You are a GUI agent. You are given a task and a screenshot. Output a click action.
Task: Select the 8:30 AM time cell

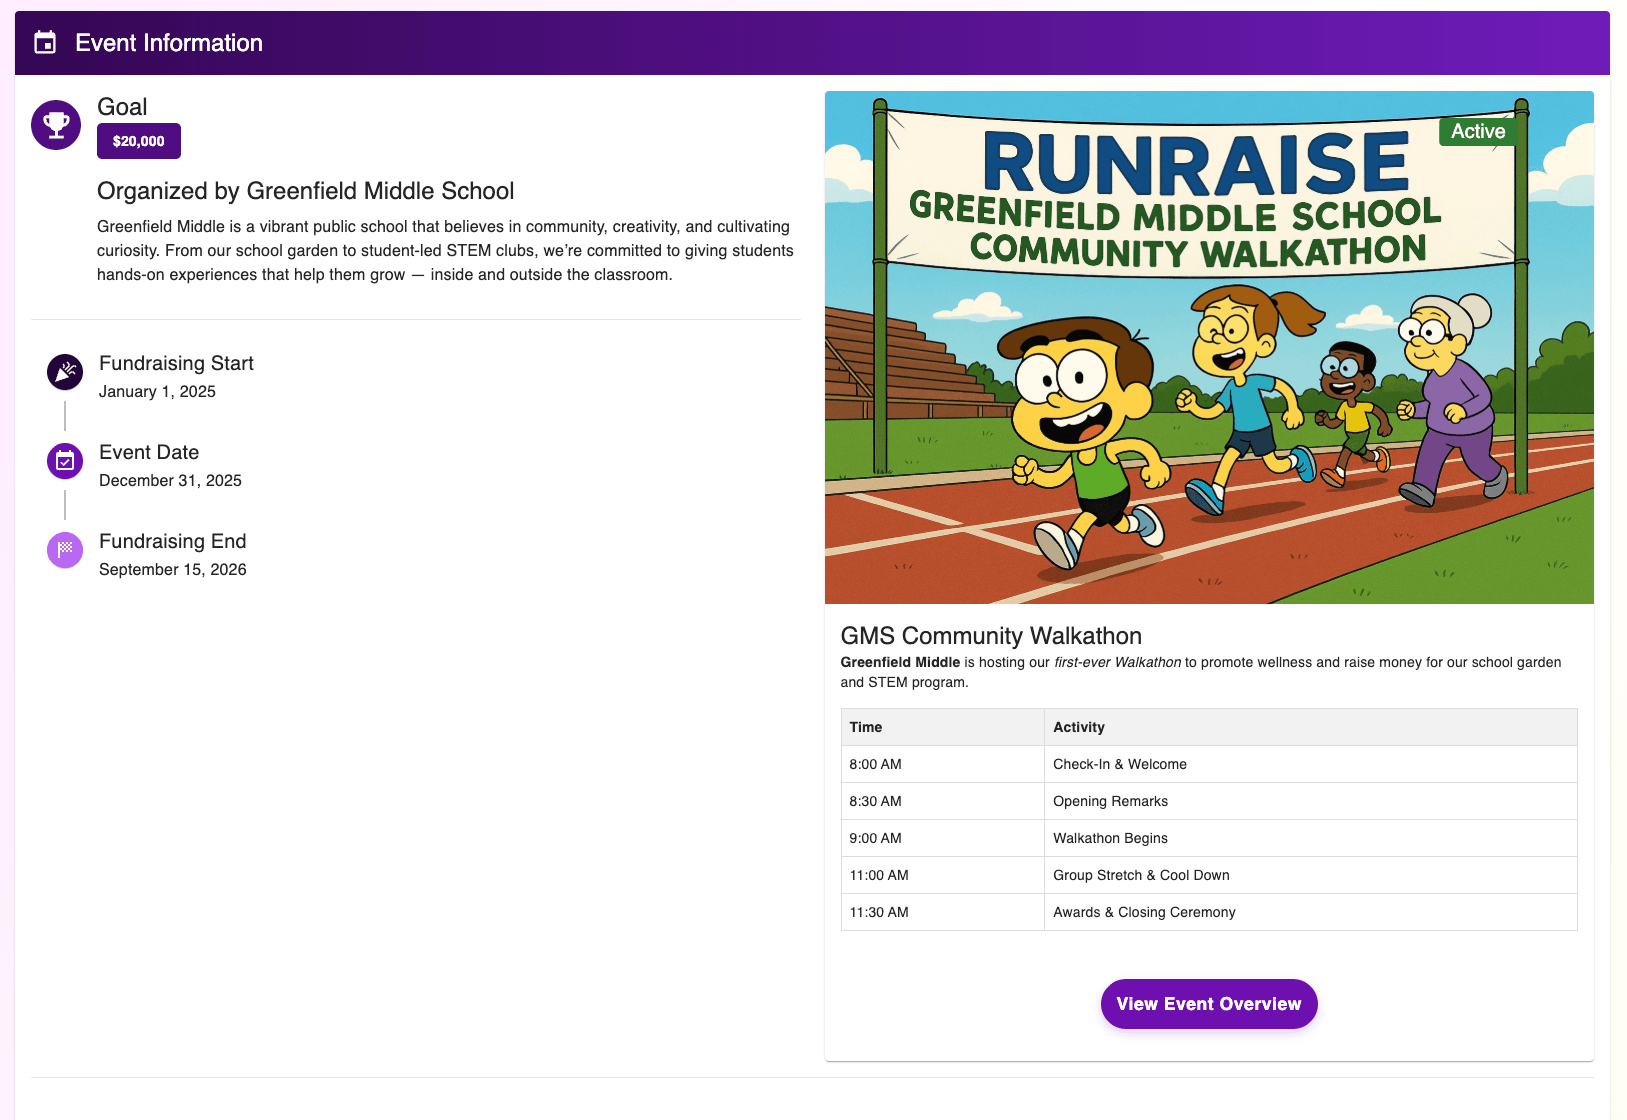(943, 801)
